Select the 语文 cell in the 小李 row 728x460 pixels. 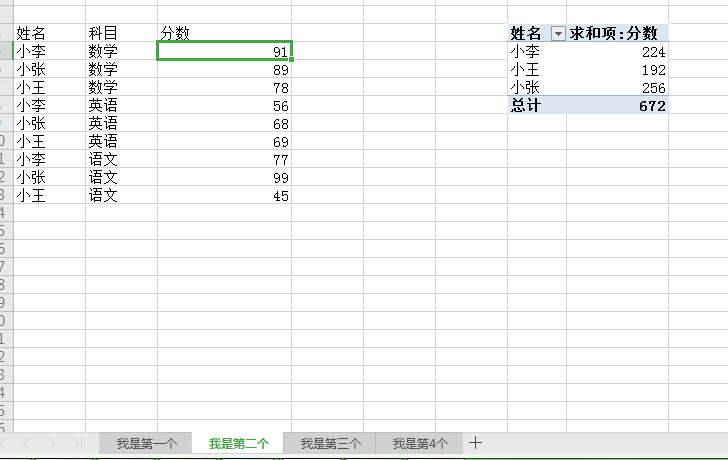click(x=122, y=159)
